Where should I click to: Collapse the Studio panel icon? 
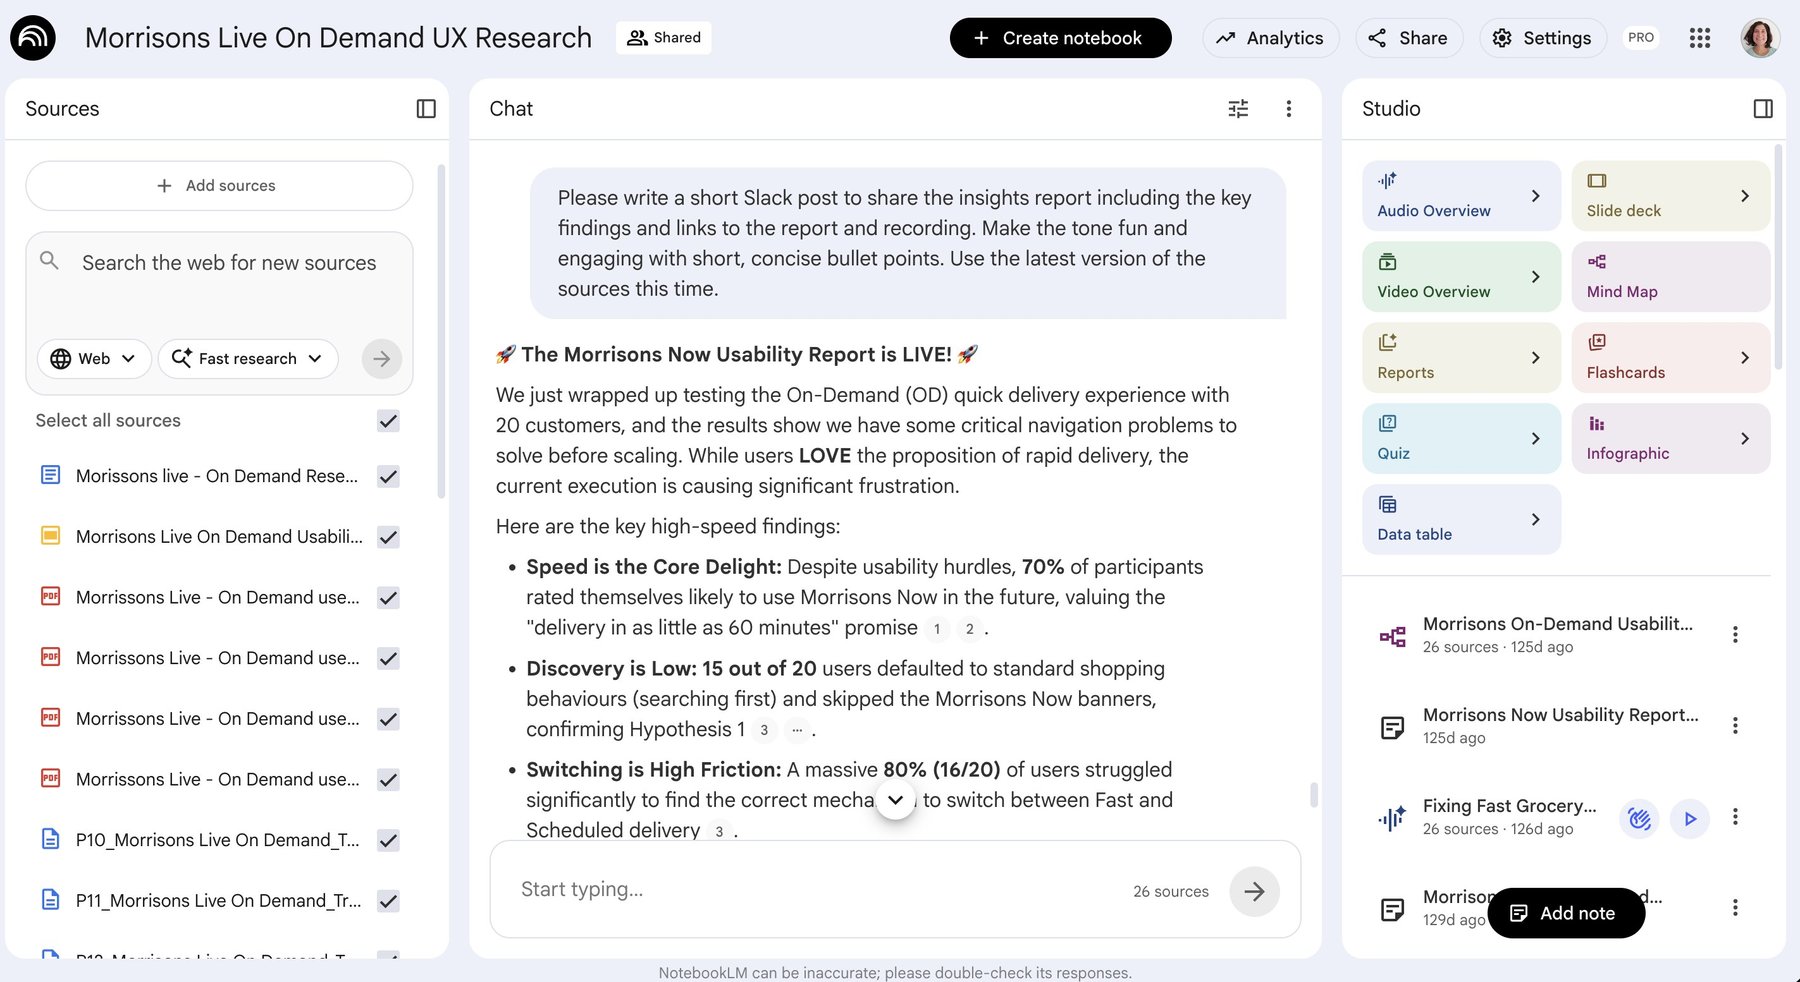pyautogui.click(x=1763, y=109)
